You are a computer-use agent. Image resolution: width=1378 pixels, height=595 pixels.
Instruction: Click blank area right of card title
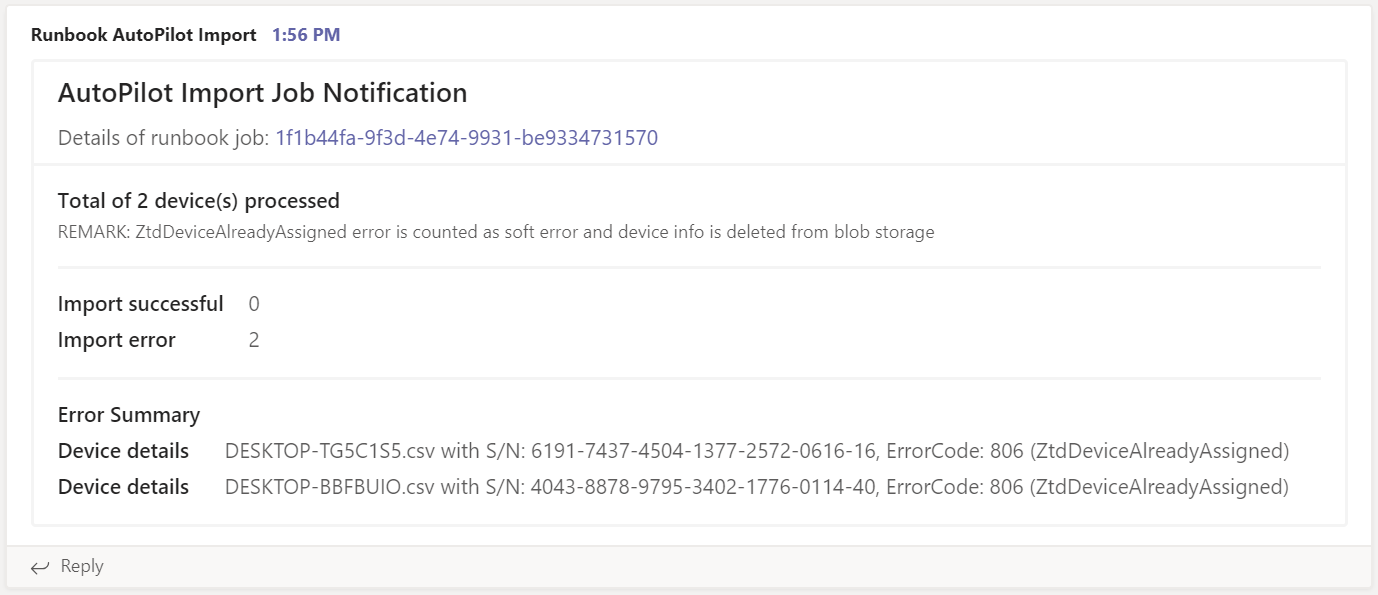(x=900, y=93)
